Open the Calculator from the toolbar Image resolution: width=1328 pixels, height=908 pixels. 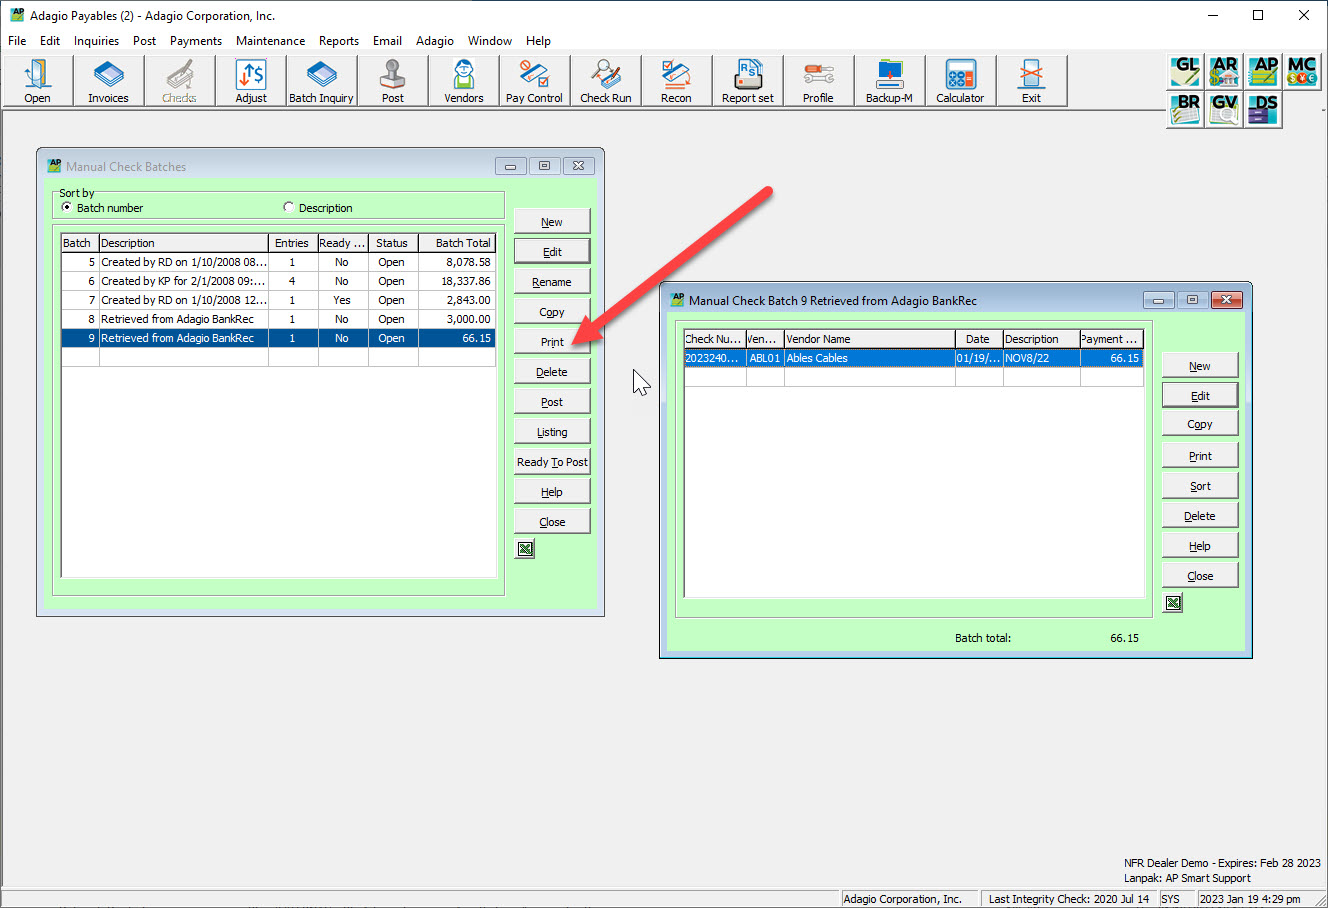click(x=960, y=80)
